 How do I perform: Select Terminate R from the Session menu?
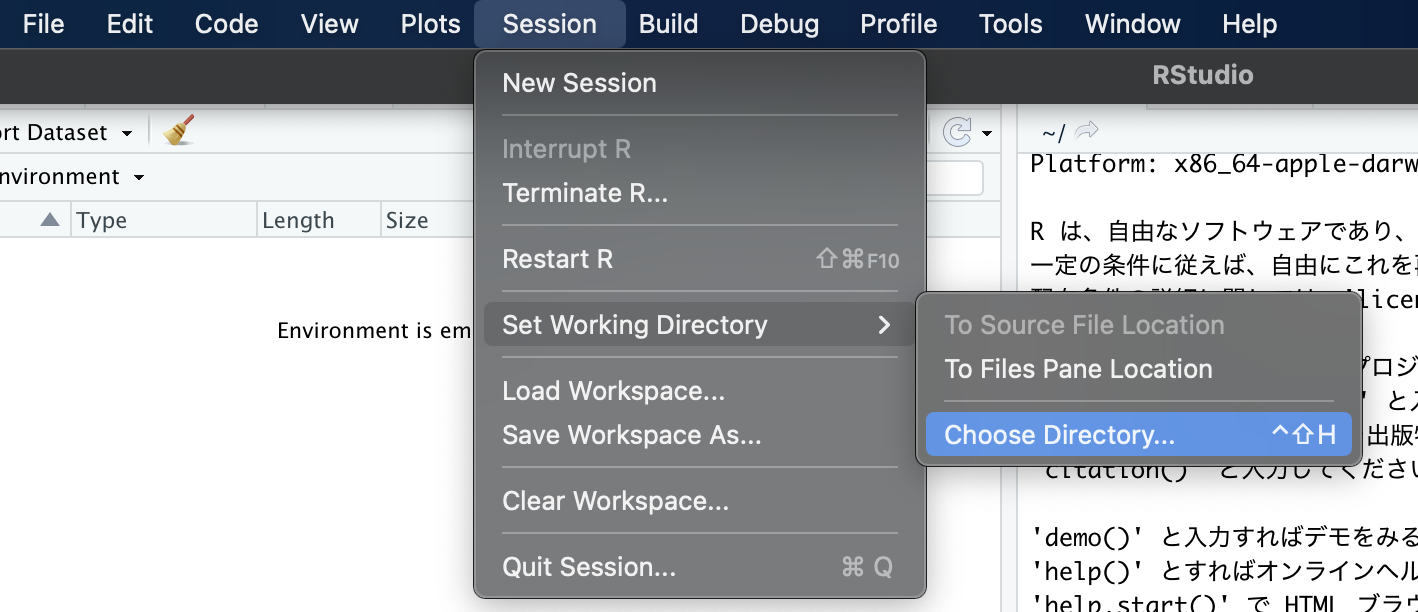coord(585,193)
